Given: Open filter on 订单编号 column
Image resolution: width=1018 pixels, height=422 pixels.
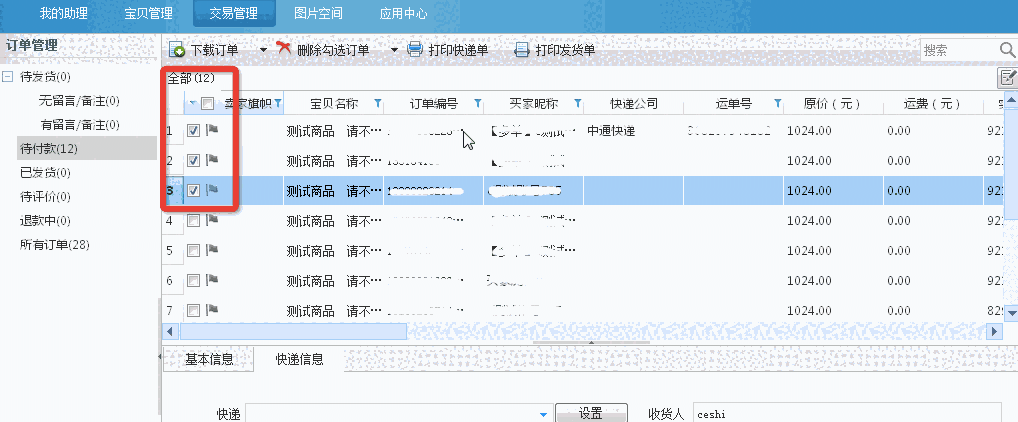Looking at the screenshot, I should click(x=478, y=103).
